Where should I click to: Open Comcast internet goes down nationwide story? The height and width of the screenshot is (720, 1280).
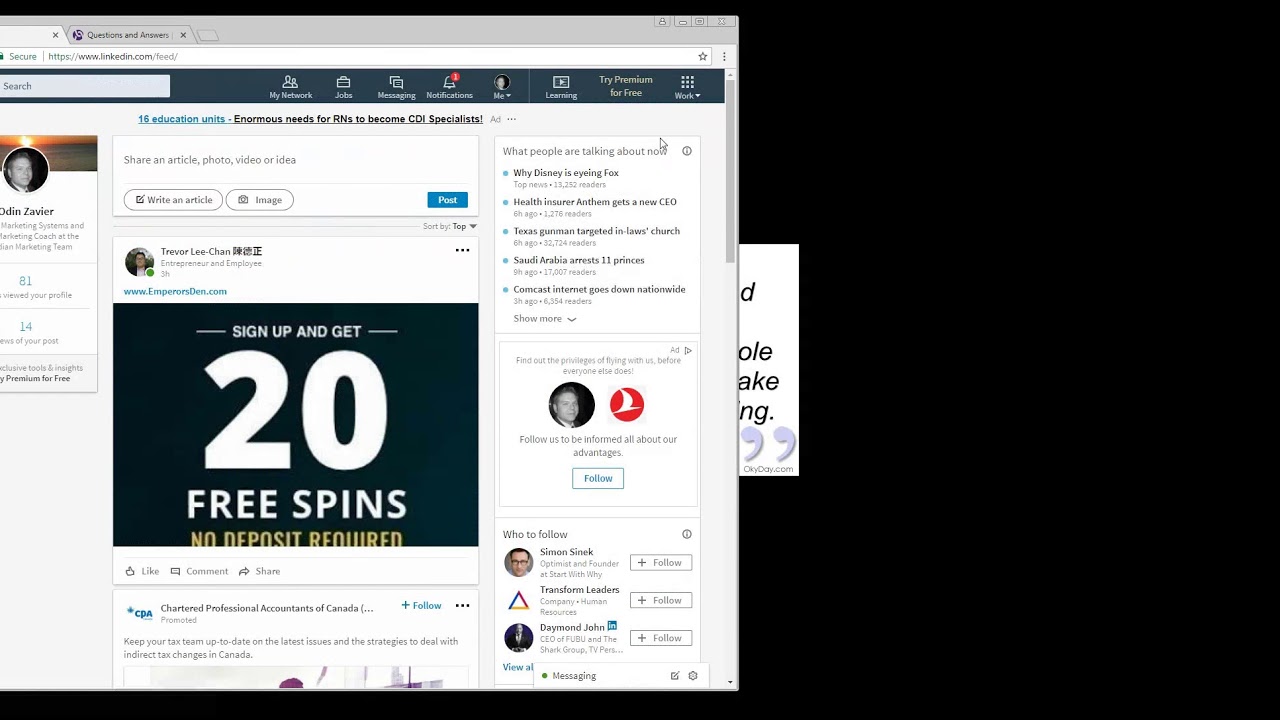599,289
